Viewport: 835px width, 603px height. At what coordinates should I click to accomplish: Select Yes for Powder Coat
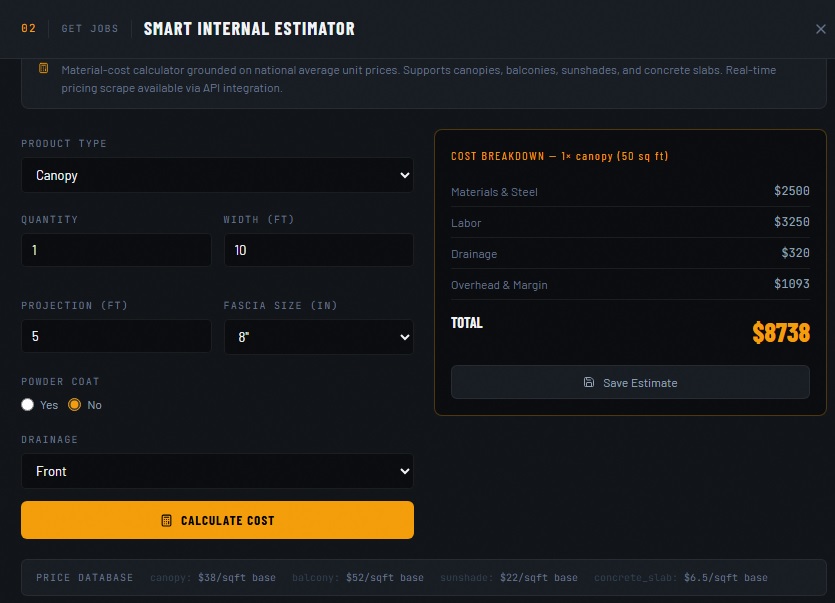[x=28, y=405]
